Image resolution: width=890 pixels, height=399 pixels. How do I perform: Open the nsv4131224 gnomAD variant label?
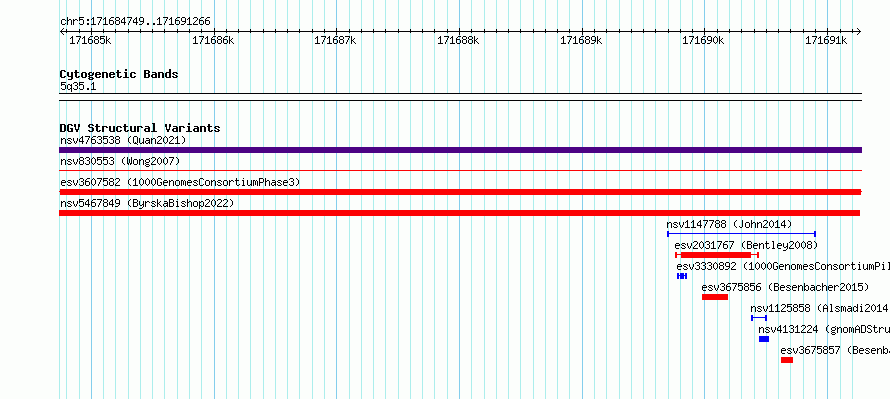point(824,329)
